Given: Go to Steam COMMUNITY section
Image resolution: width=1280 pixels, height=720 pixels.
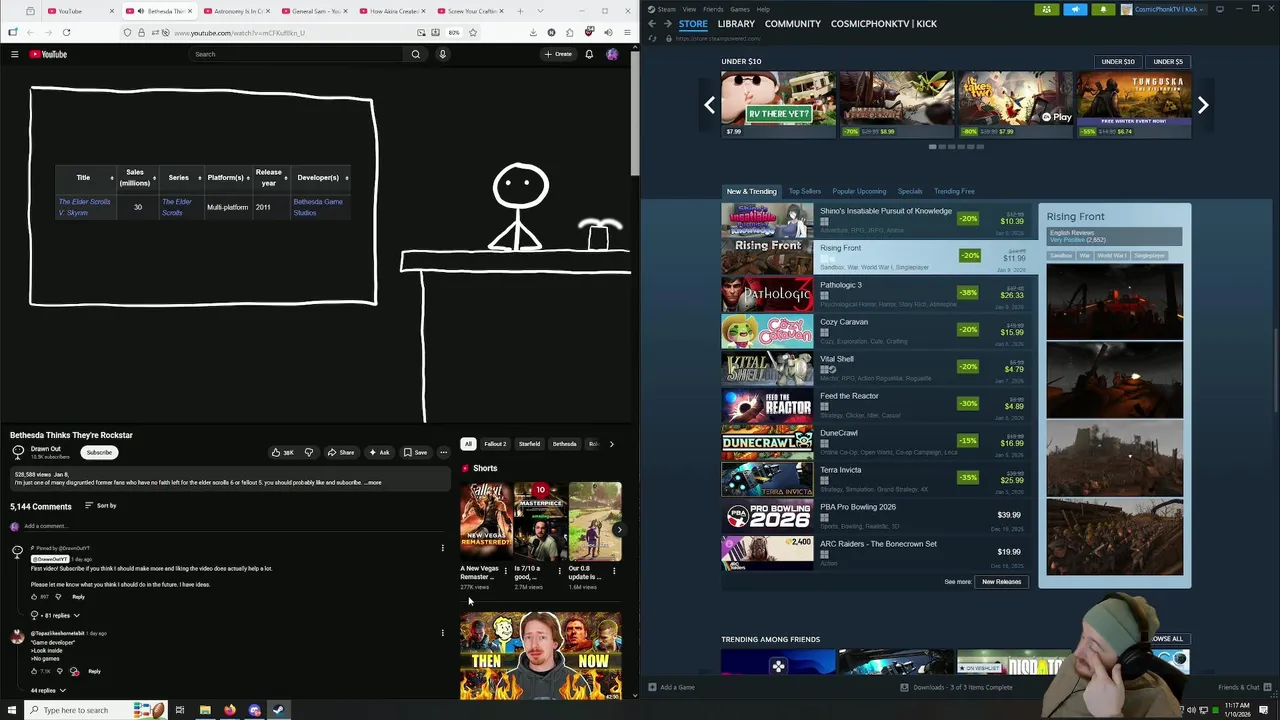Looking at the screenshot, I should point(793,24).
